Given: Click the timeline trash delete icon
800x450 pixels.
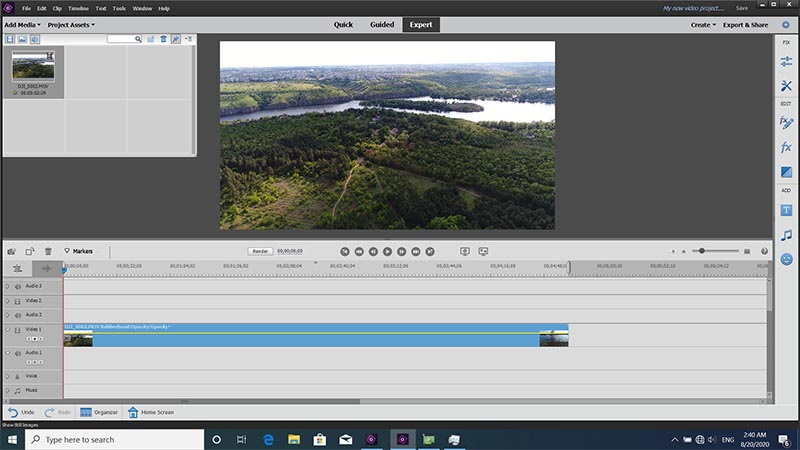Looking at the screenshot, I should tap(48, 251).
